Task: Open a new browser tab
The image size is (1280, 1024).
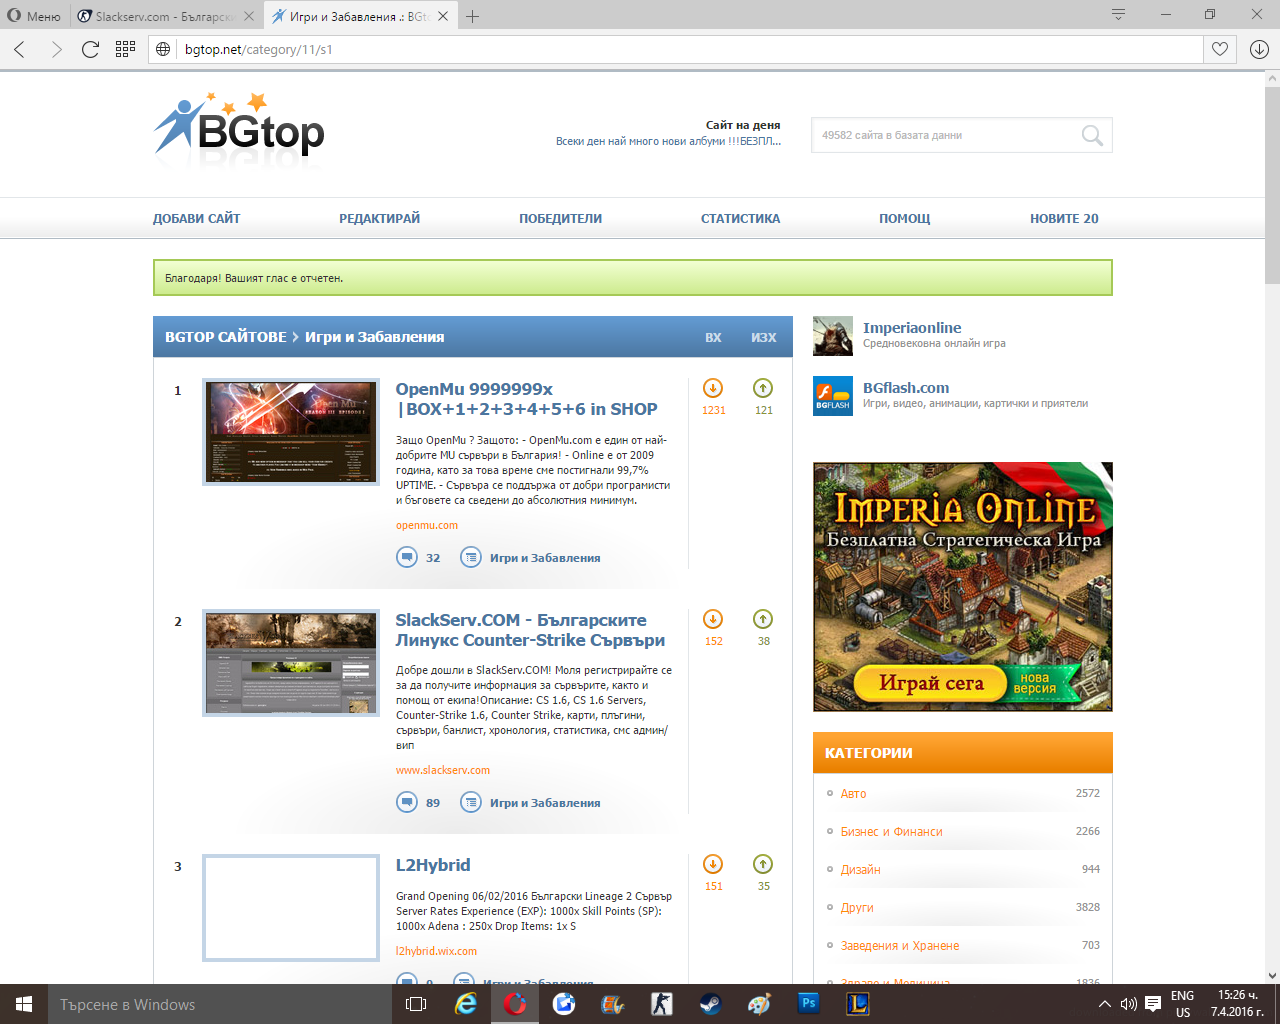Action: click(473, 16)
